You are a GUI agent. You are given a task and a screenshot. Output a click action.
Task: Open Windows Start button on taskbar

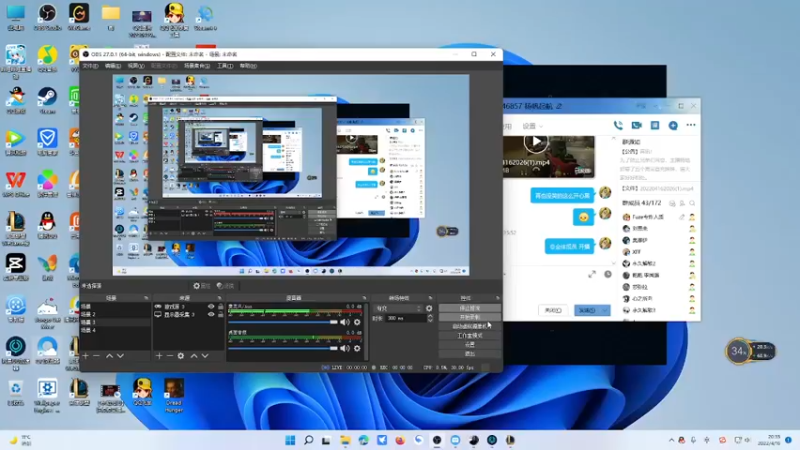pos(290,440)
